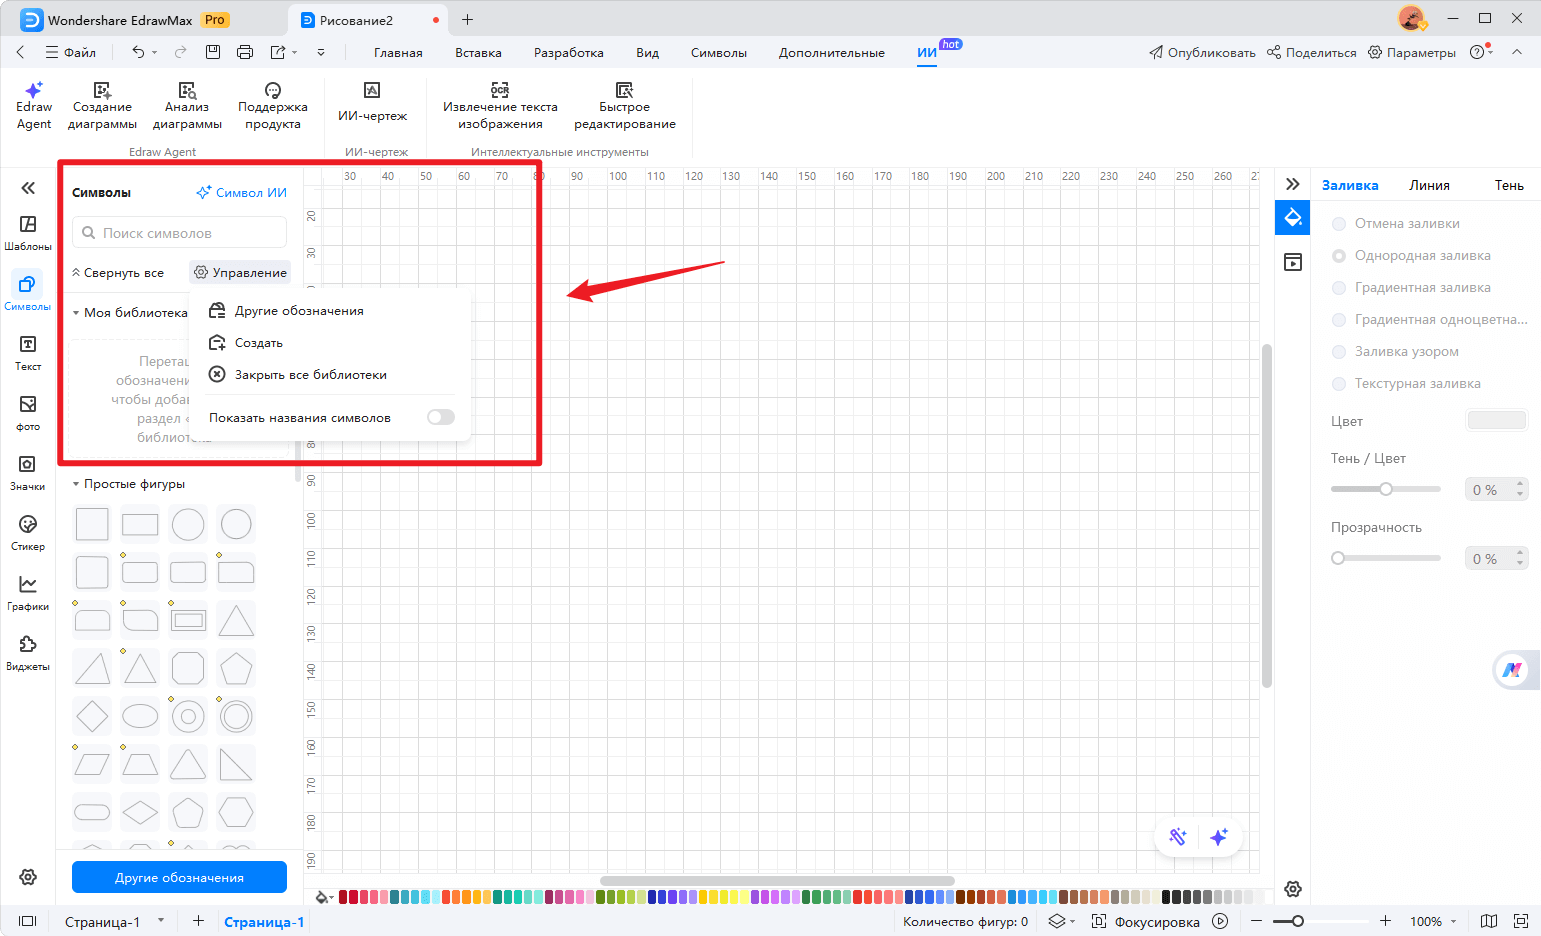1541x936 pixels.
Task: Select Градиентная заливка radio option
Action: 1339,288
